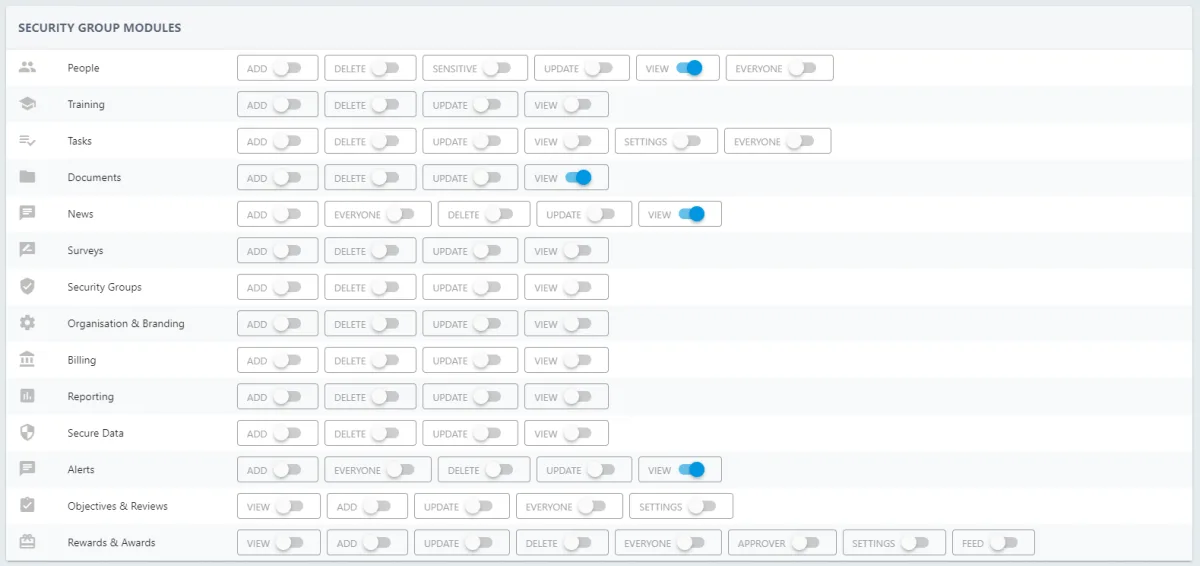Image resolution: width=1200 pixels, height=566 pixels.
Task: Enable the Billing VIEW toggle
Action: point(577,360)
